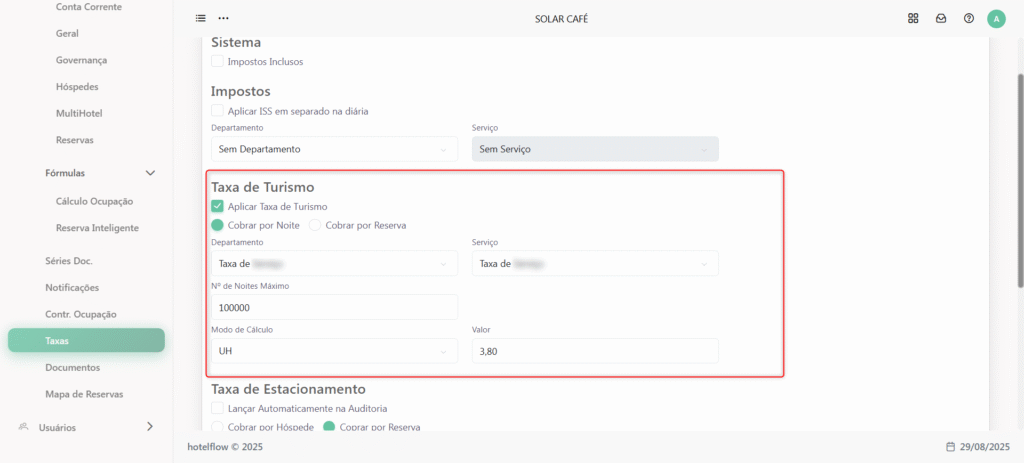1024x463 pixels.
Task: Click the Valor field showing 3,80
Action: (595, 351)
